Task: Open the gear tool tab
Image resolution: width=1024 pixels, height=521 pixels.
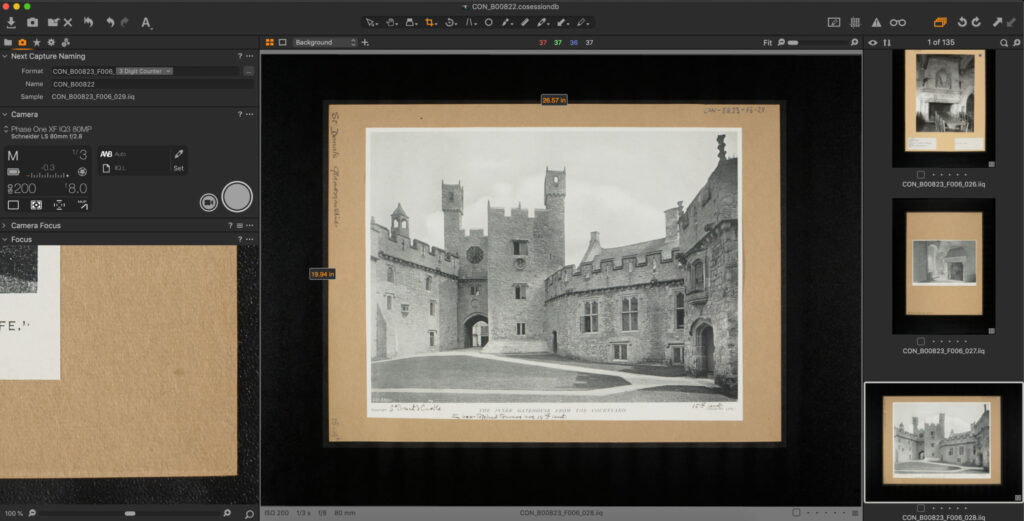Action: [x=51, y=42]
